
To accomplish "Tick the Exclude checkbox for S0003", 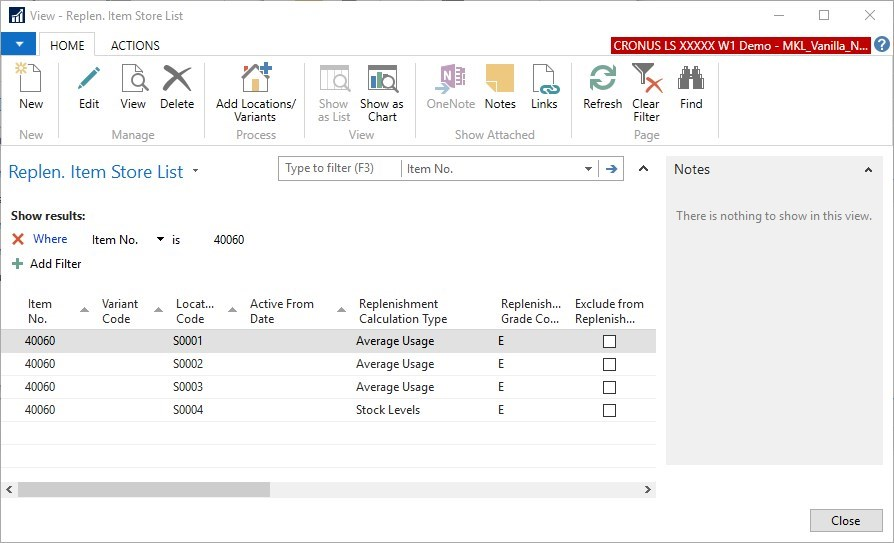I will [609, 387].
